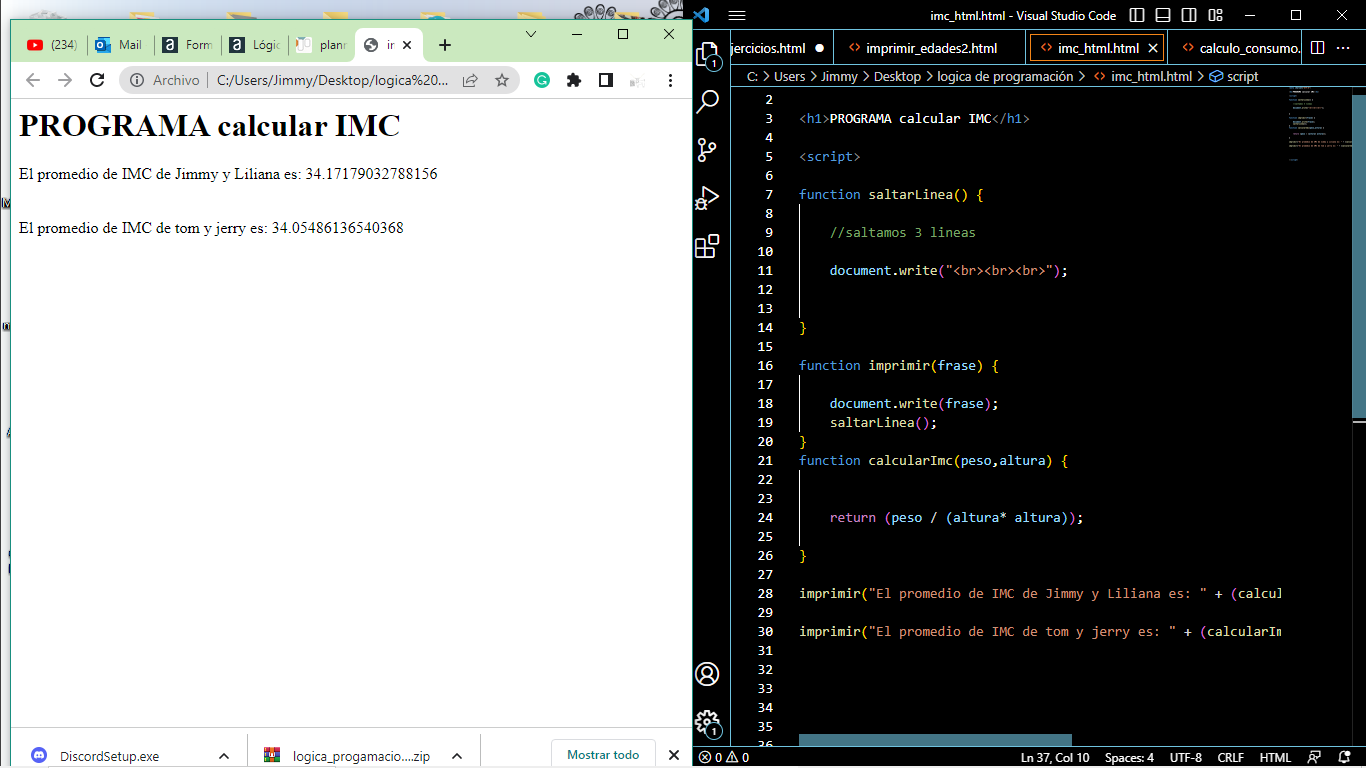This screenshot has height=768, width=1366.
Task: Open the Search view in VS Code
Action: [x=707, y=102]
